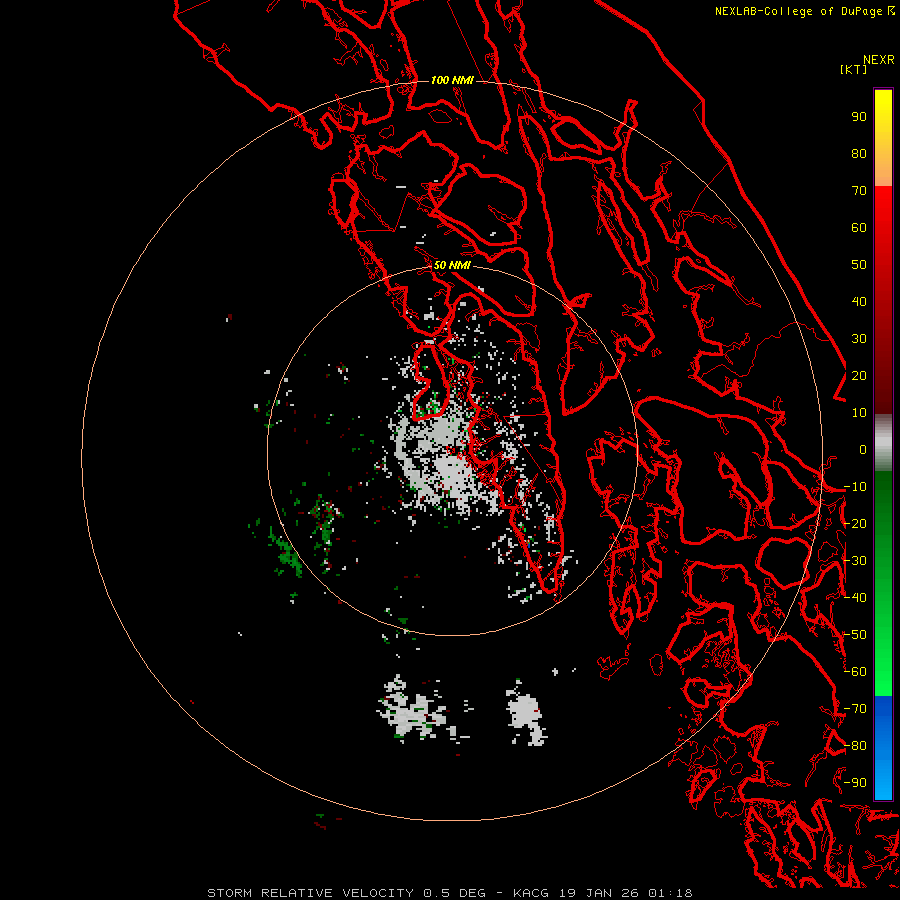The width and height of the screenshot is (900, 900).
Task: Click the -50 knot scale label
Action: pos(855,635)
